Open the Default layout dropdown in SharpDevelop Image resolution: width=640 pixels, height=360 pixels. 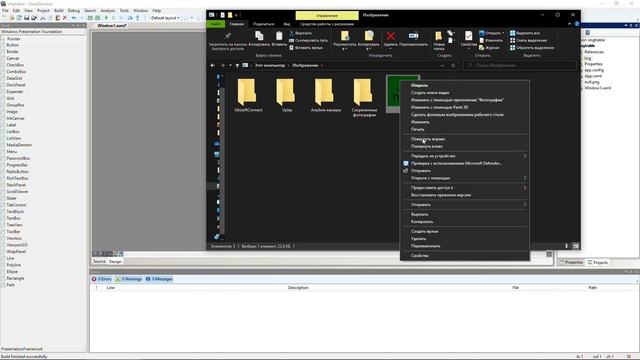[165, 18]
